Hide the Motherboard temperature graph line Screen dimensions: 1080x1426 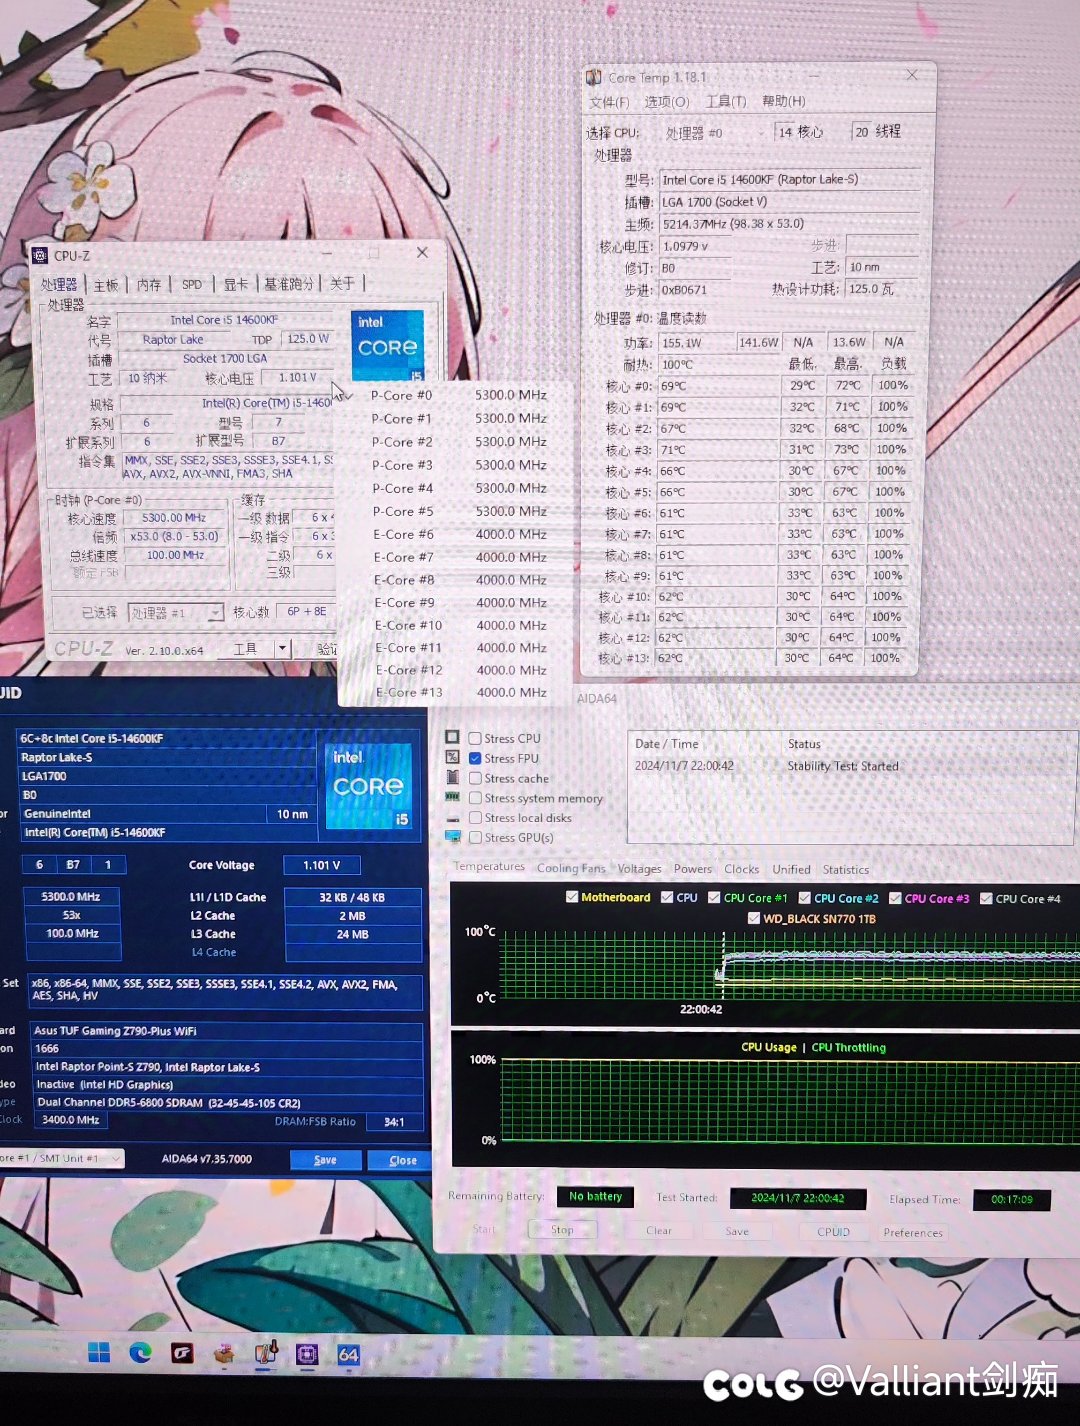click(572, 897)
